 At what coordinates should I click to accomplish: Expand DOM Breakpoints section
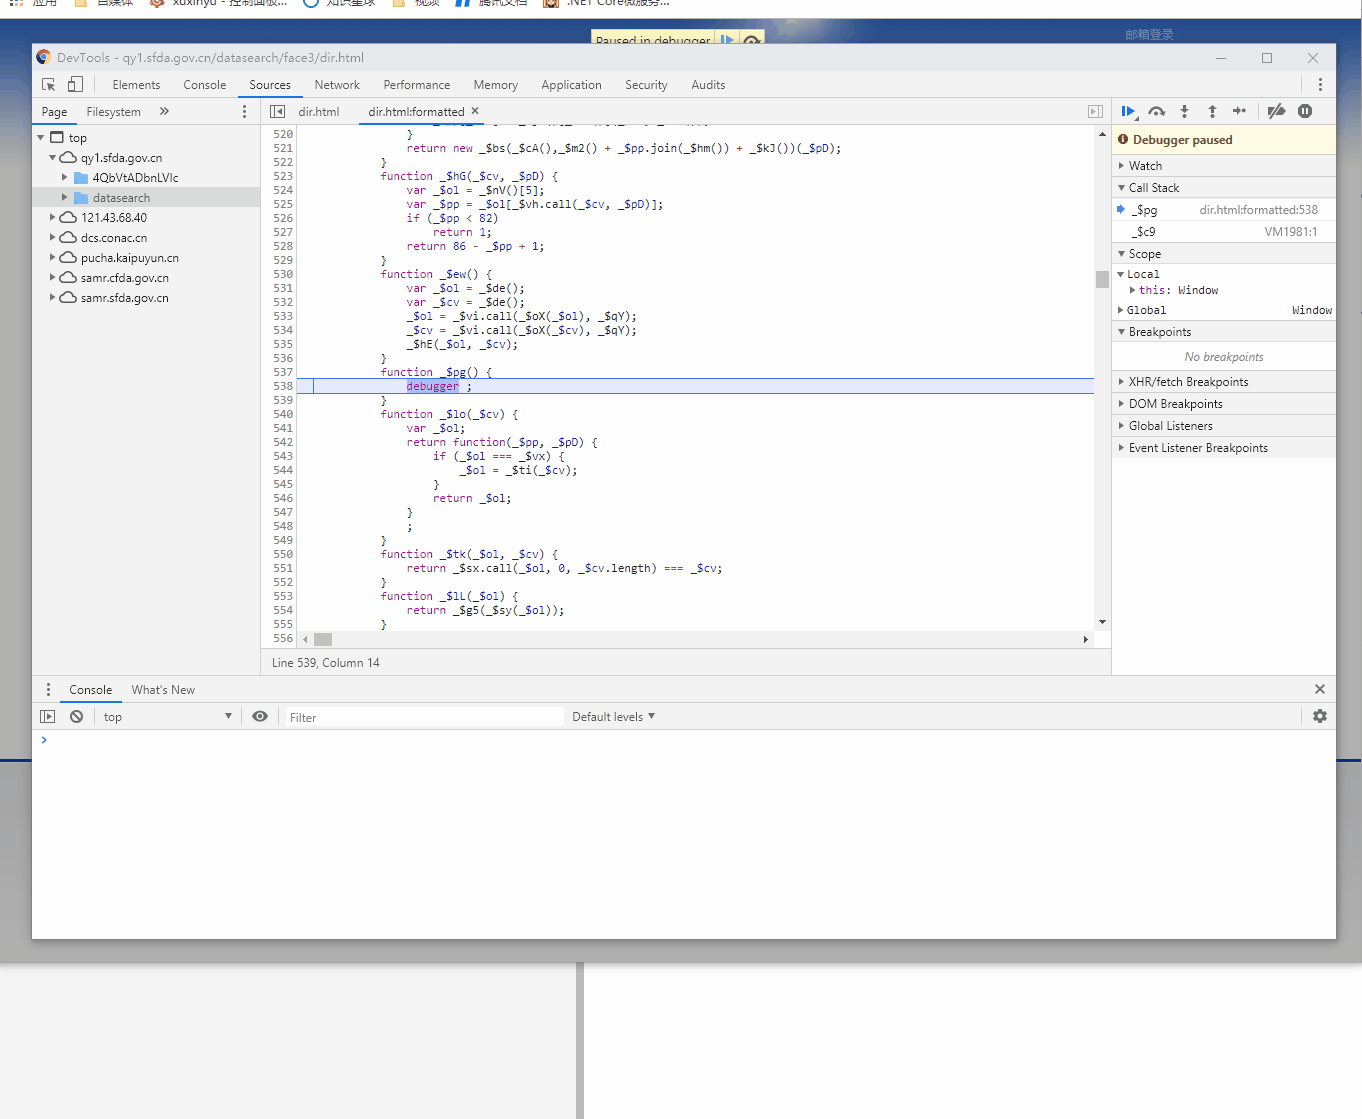pos(1224,404)
